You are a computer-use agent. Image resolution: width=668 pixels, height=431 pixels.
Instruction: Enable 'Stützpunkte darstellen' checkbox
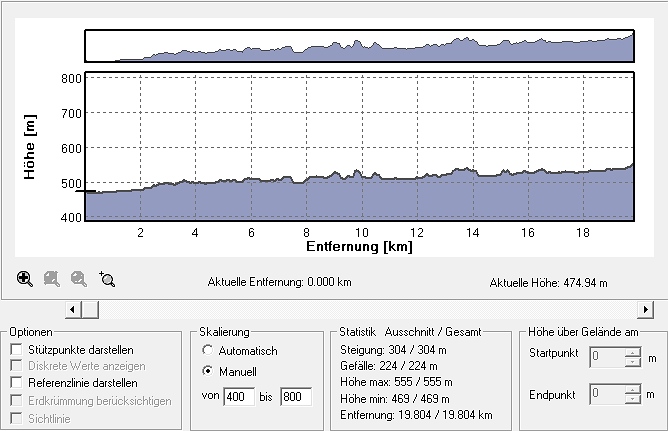click(x=15, y=348)
